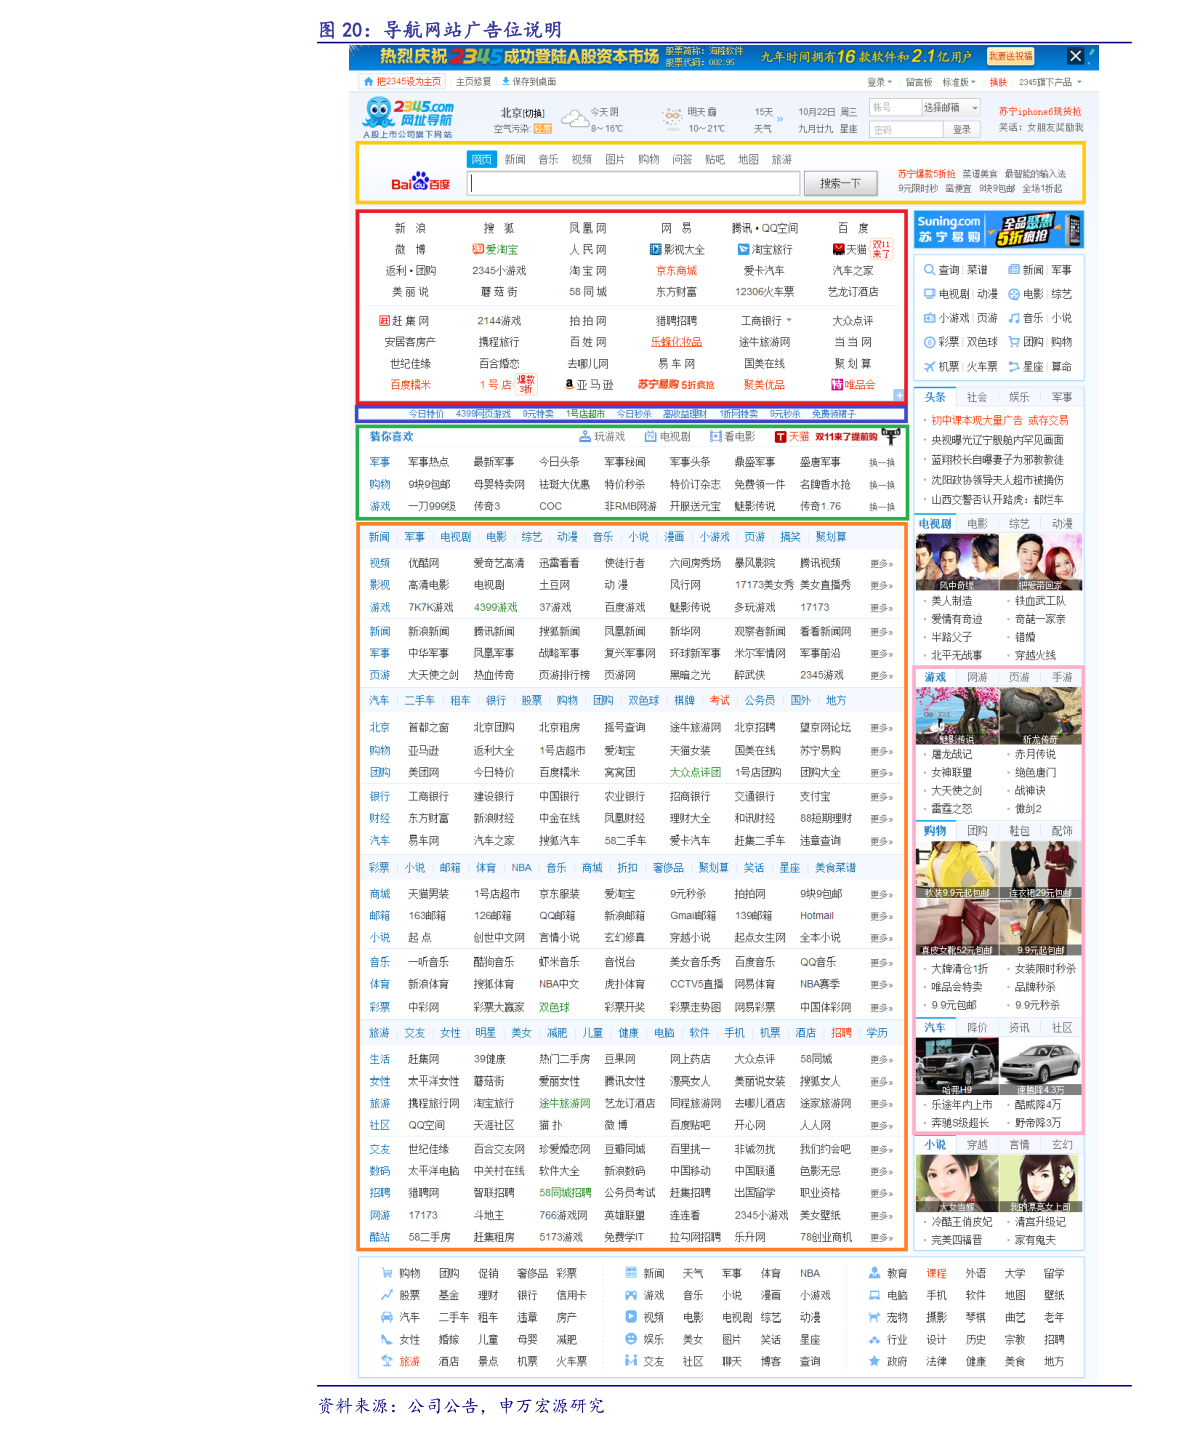The width and height of the screenshot is (1191, 1435).
Task: Click the 帐号 account input field
Action: point(895,107)
